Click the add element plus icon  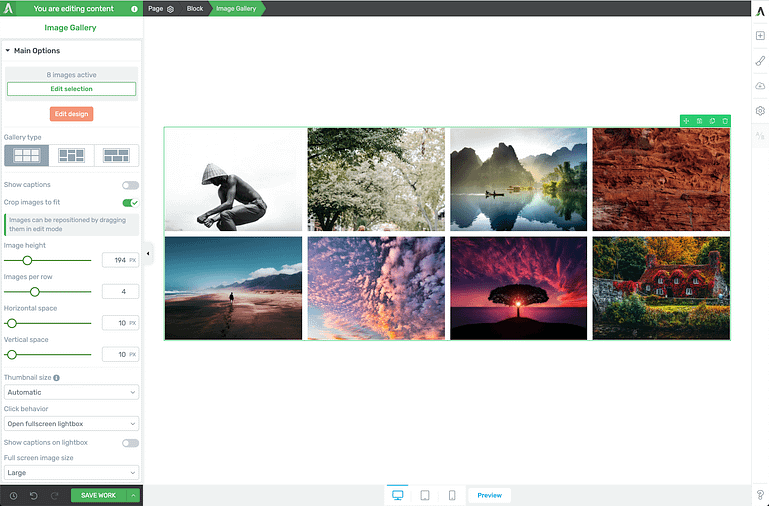pyautogui.click(x=760, y=36)
